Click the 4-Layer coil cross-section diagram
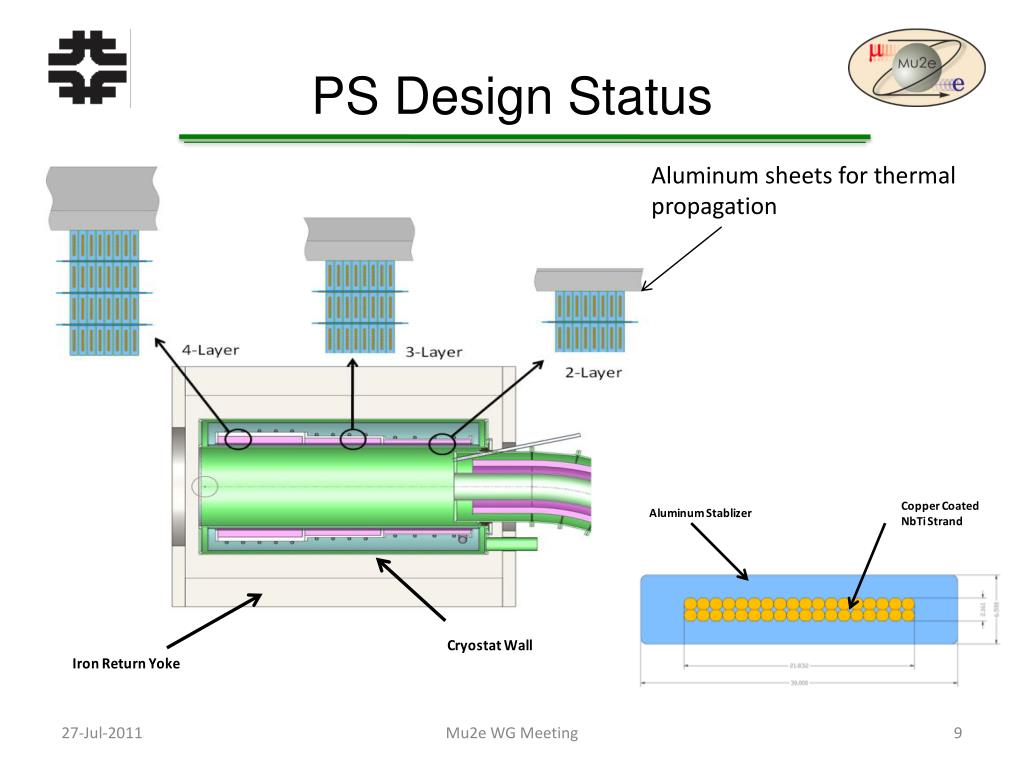 tap(103, 261)
